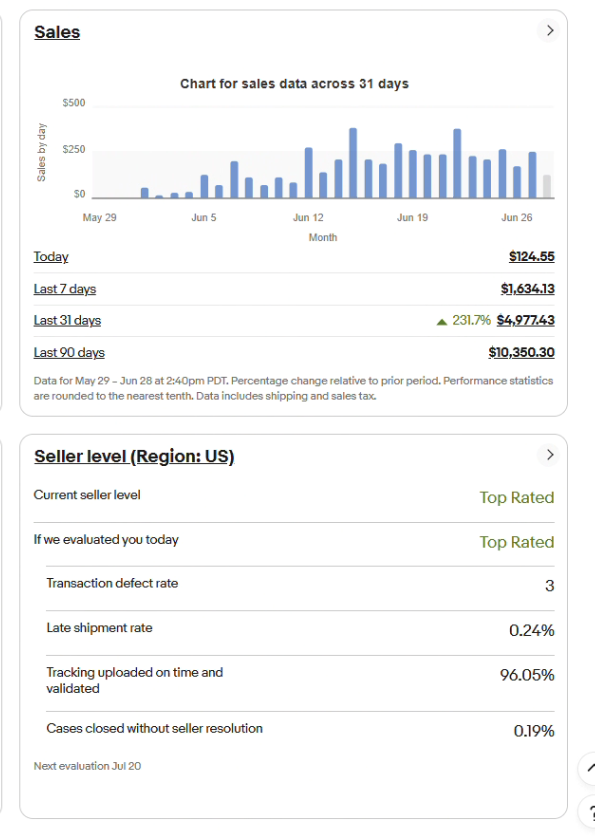Screen dimensions: 595x836
Task: Click the green 231.7% increase indicator
Action: [463, 320]
